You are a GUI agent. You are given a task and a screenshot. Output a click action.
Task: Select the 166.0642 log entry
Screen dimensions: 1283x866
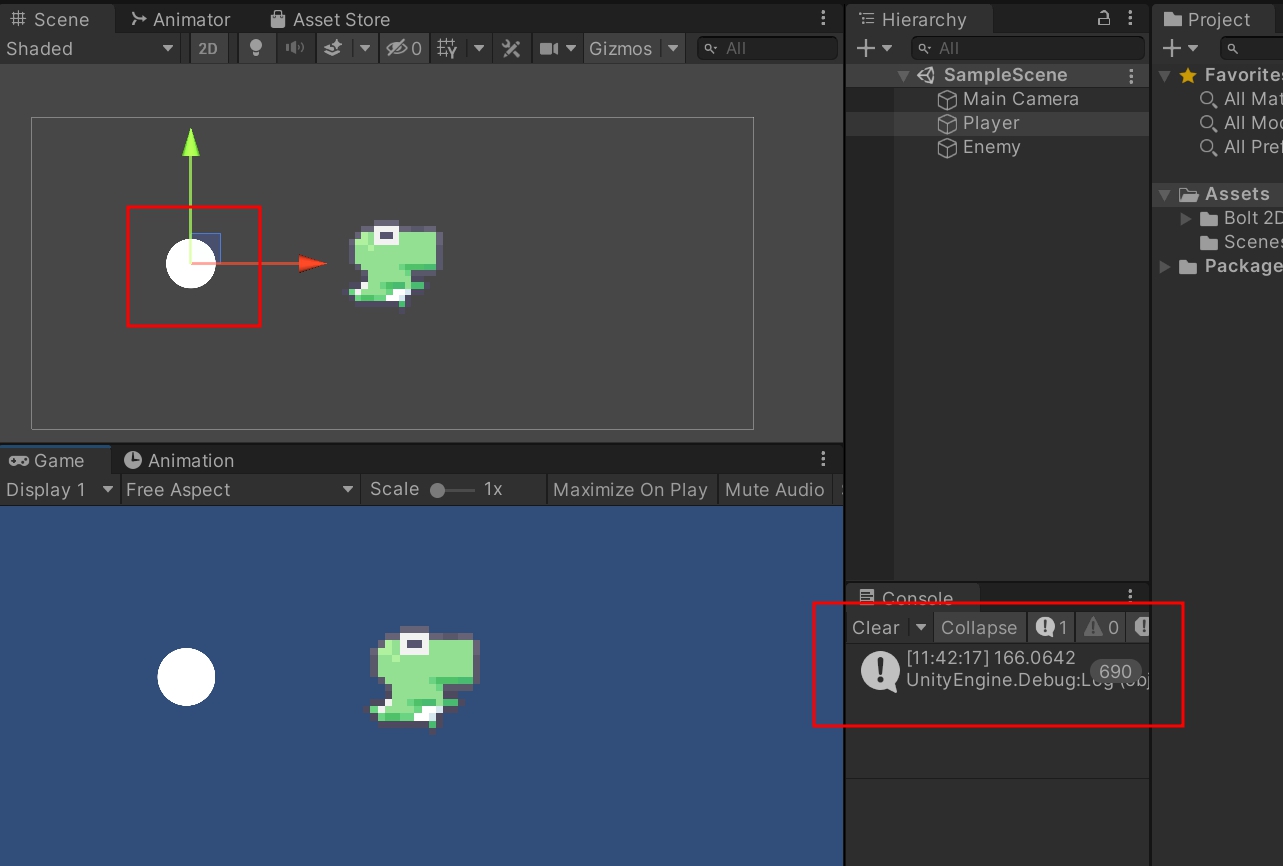[997, 670]
